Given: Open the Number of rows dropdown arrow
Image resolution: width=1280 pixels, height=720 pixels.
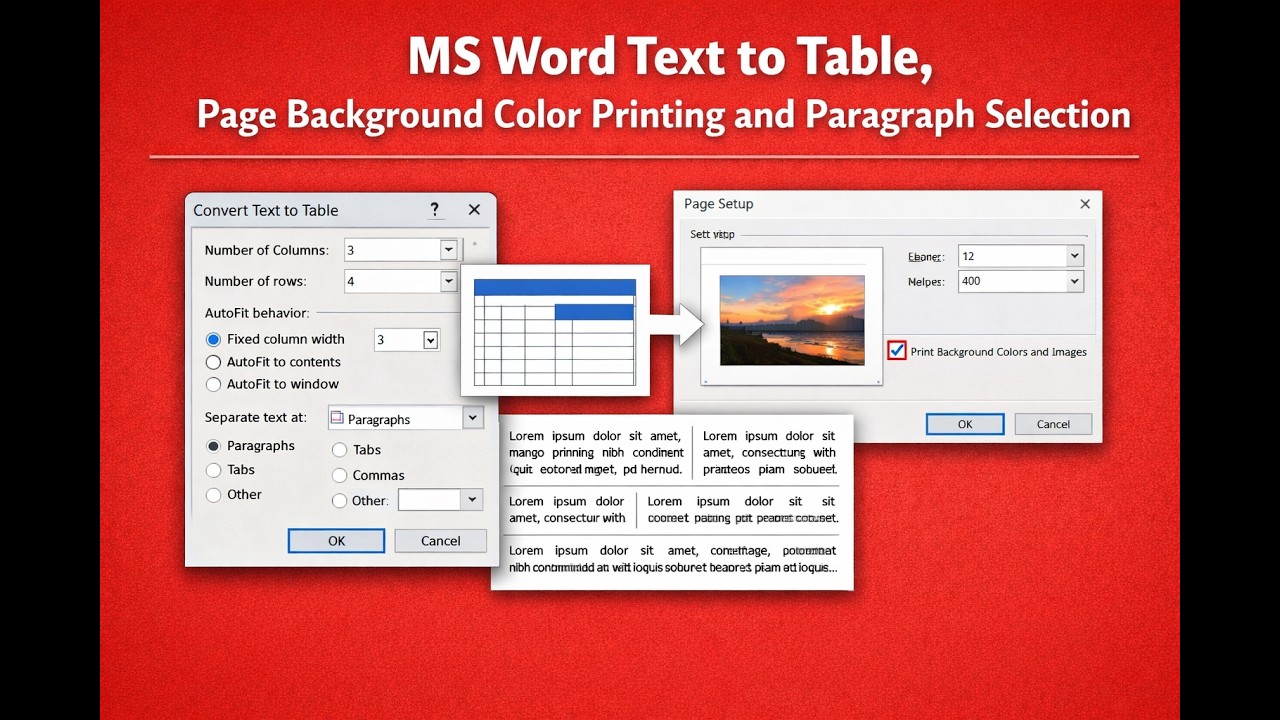Looking at the screenshot, I should (448, 281).
